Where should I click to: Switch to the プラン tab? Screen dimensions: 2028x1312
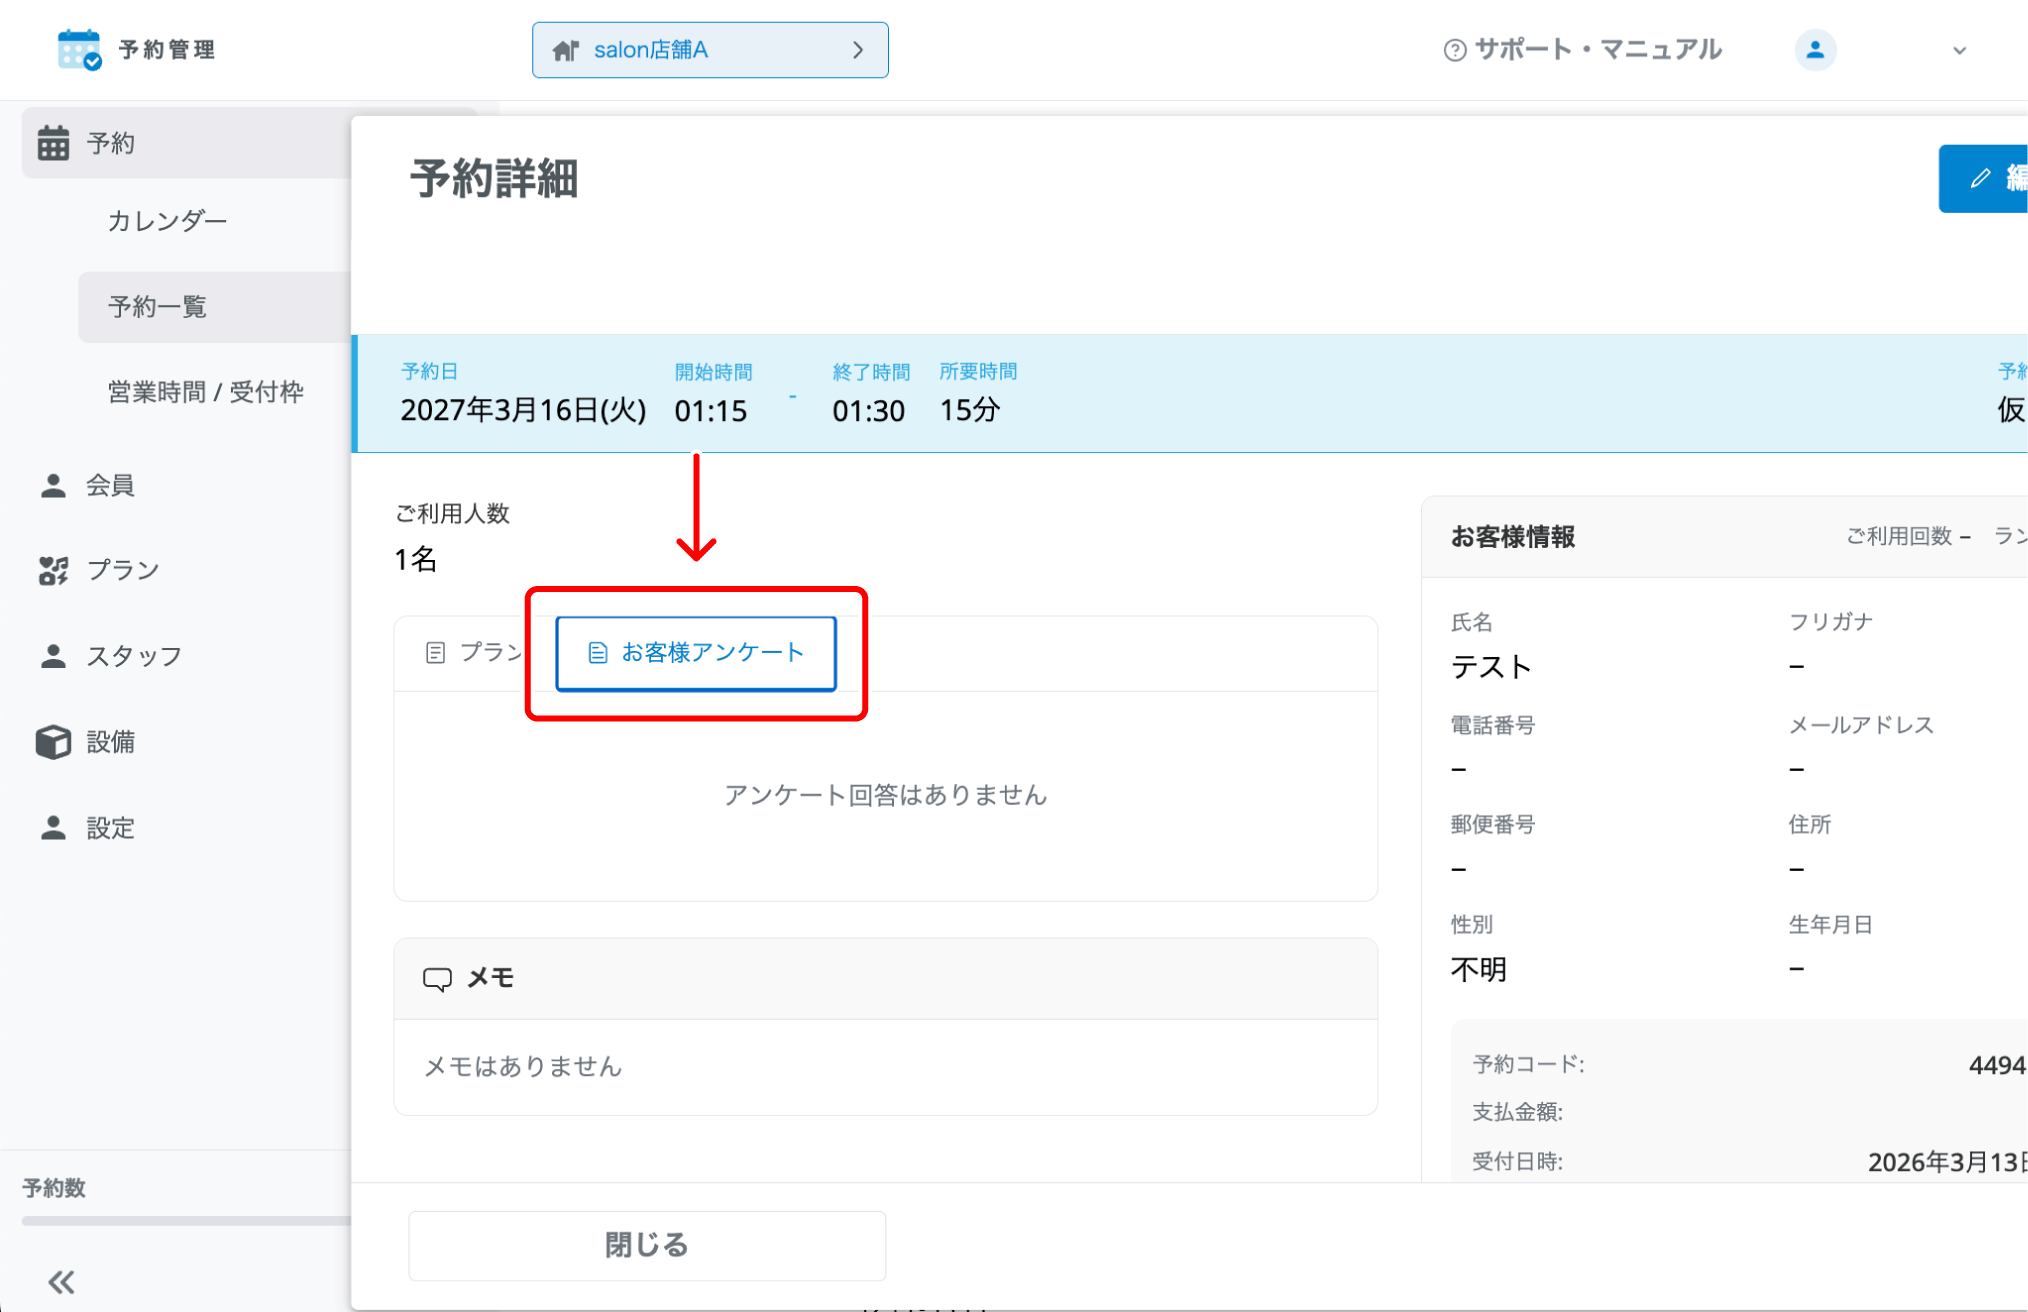pos(474,653)
